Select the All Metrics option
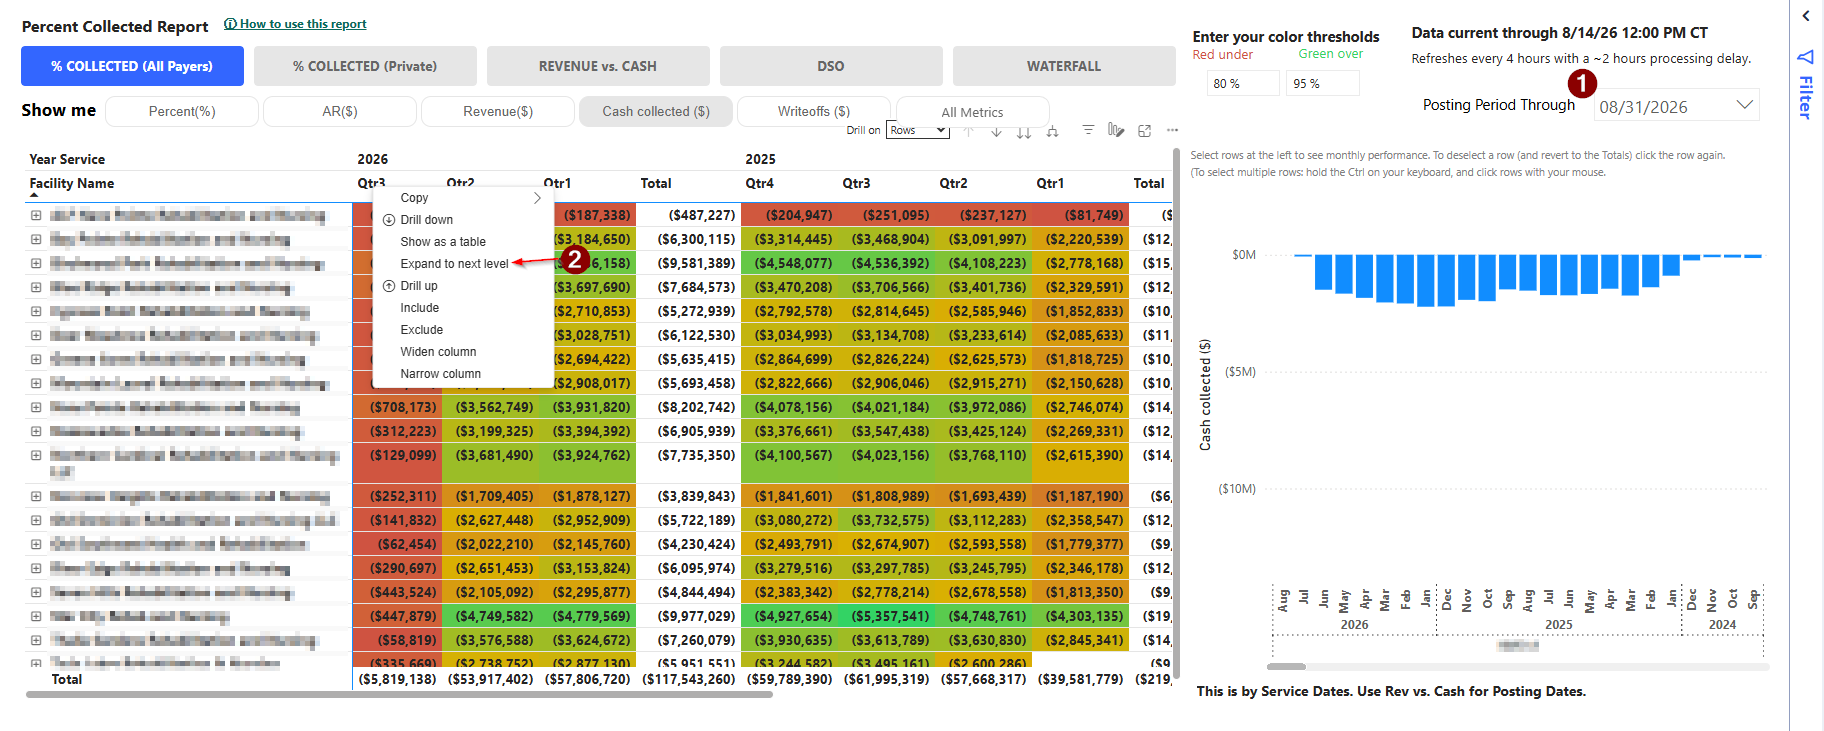Screen dimensions: 1824x731 pyautogui.click(x=972, y=112)
